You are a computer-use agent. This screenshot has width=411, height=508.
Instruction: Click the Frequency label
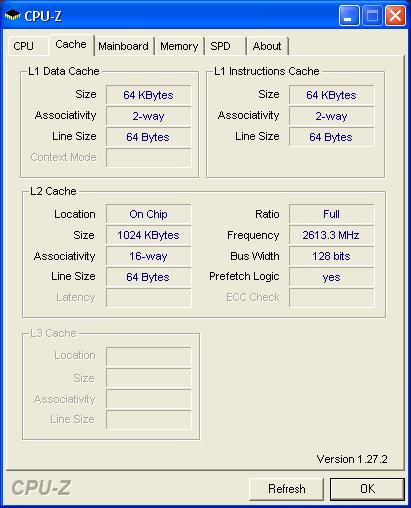[253, 235]
